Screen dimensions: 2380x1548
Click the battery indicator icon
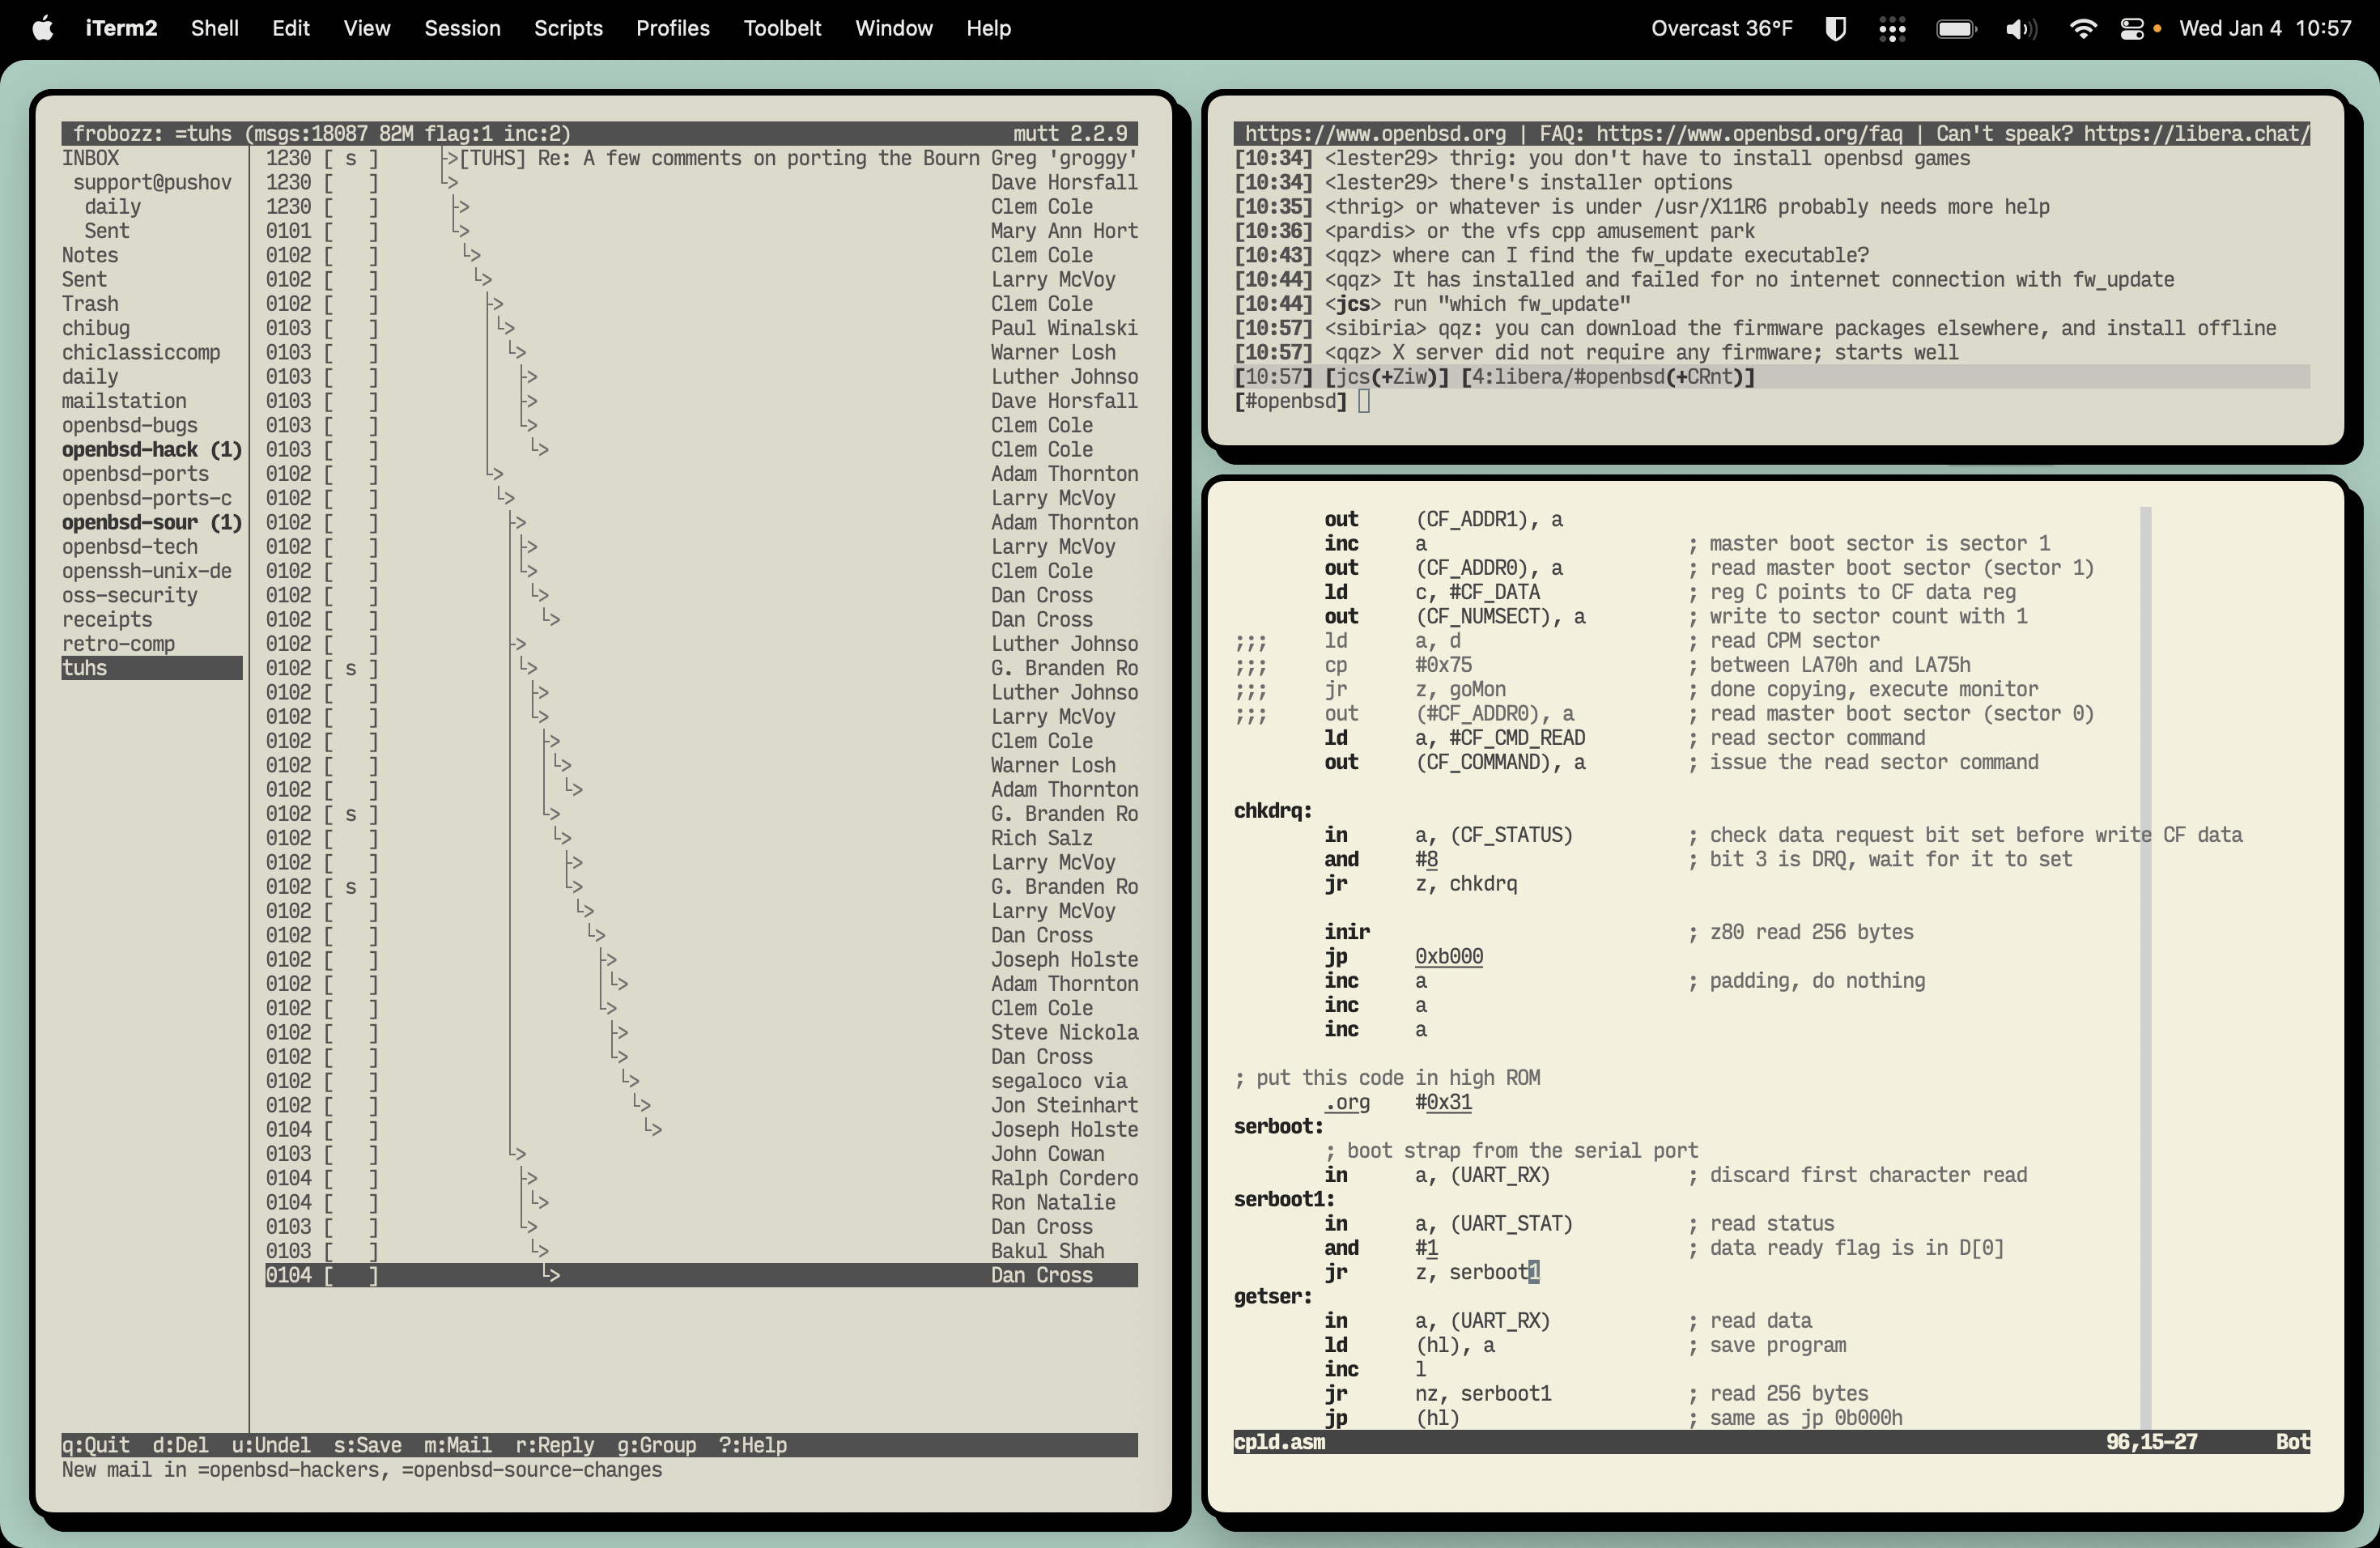[x=1957, y=28]
